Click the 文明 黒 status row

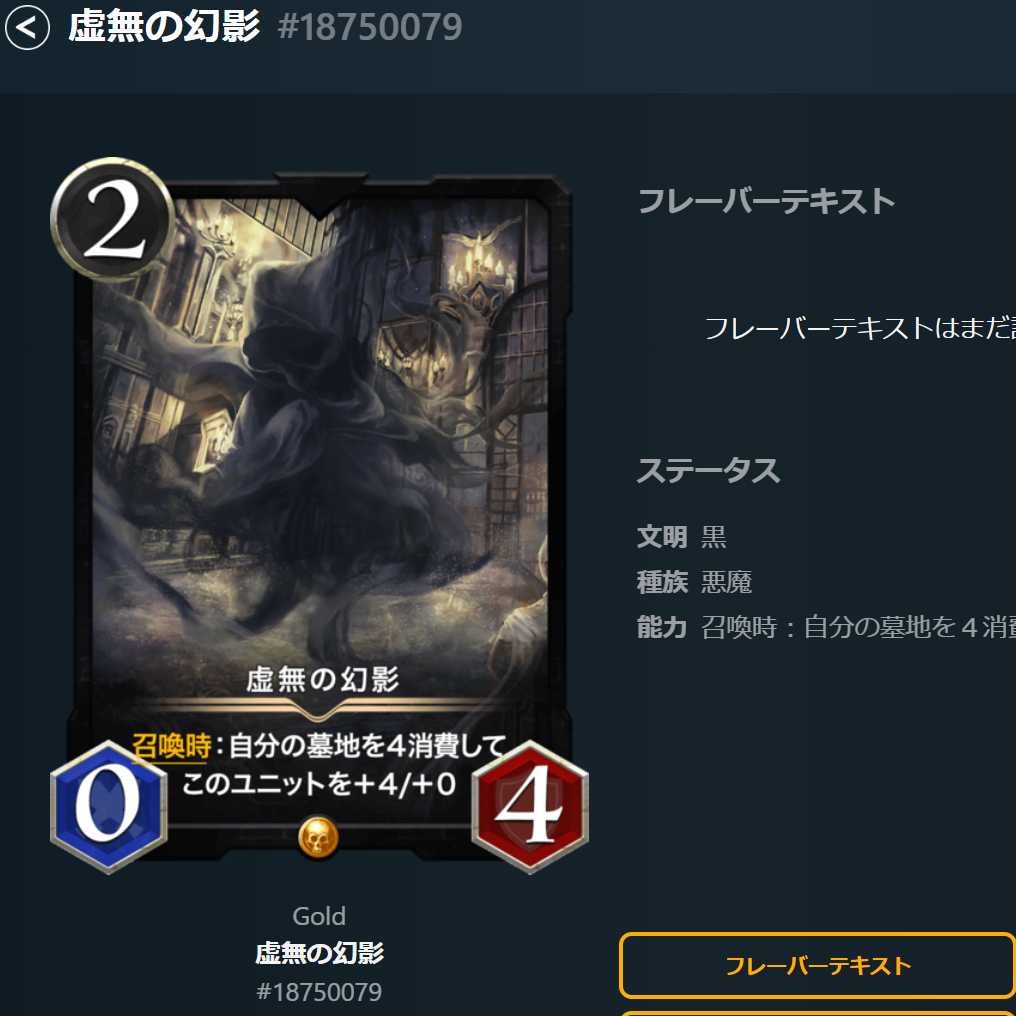click(x=682, y=537)
